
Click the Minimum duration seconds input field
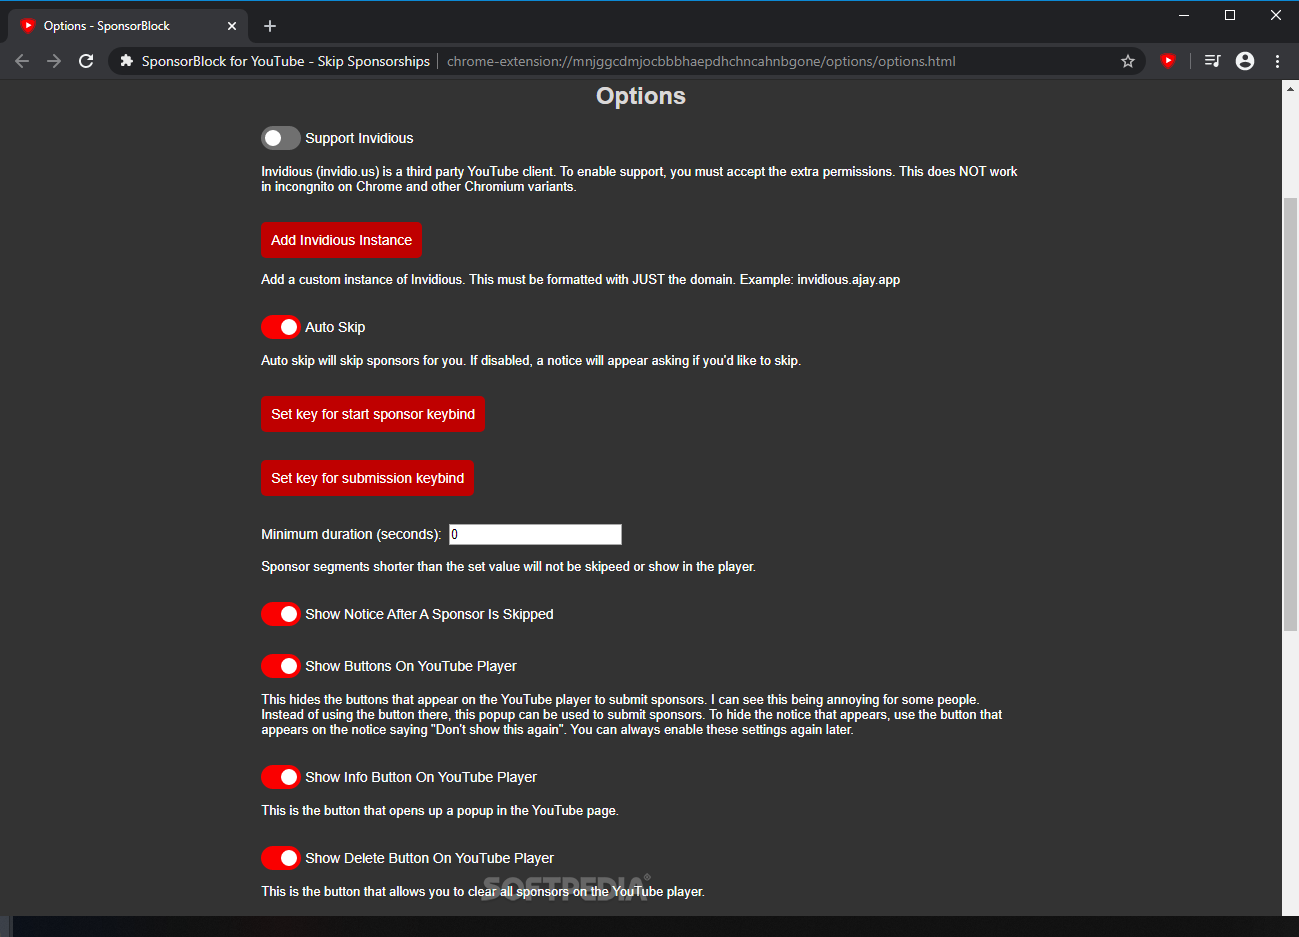535,534
